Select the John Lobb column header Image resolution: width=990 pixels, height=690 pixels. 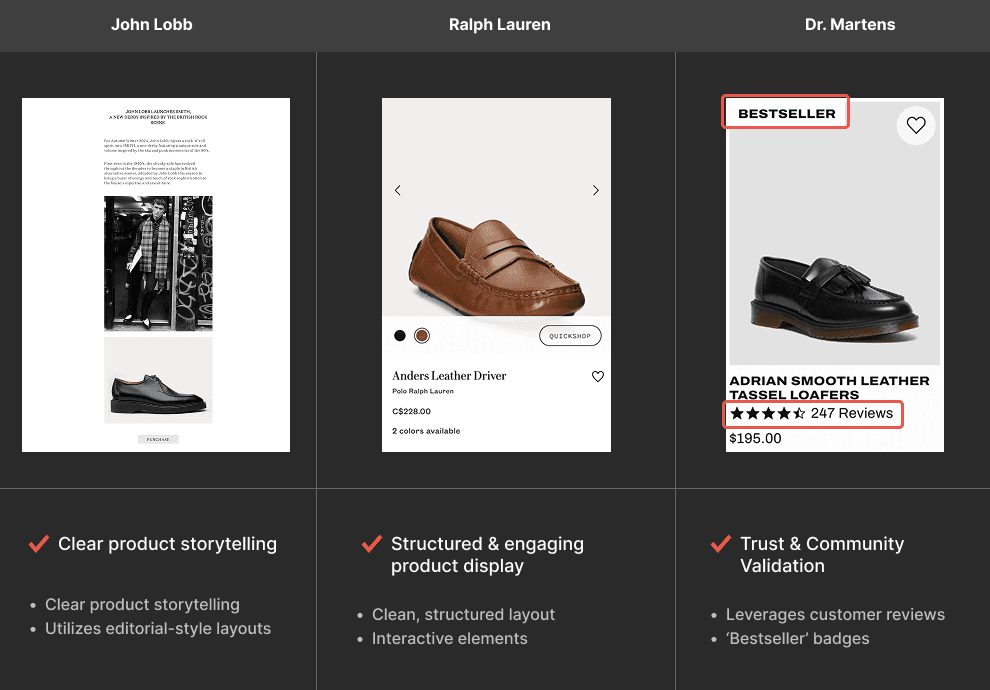[152, 25]
